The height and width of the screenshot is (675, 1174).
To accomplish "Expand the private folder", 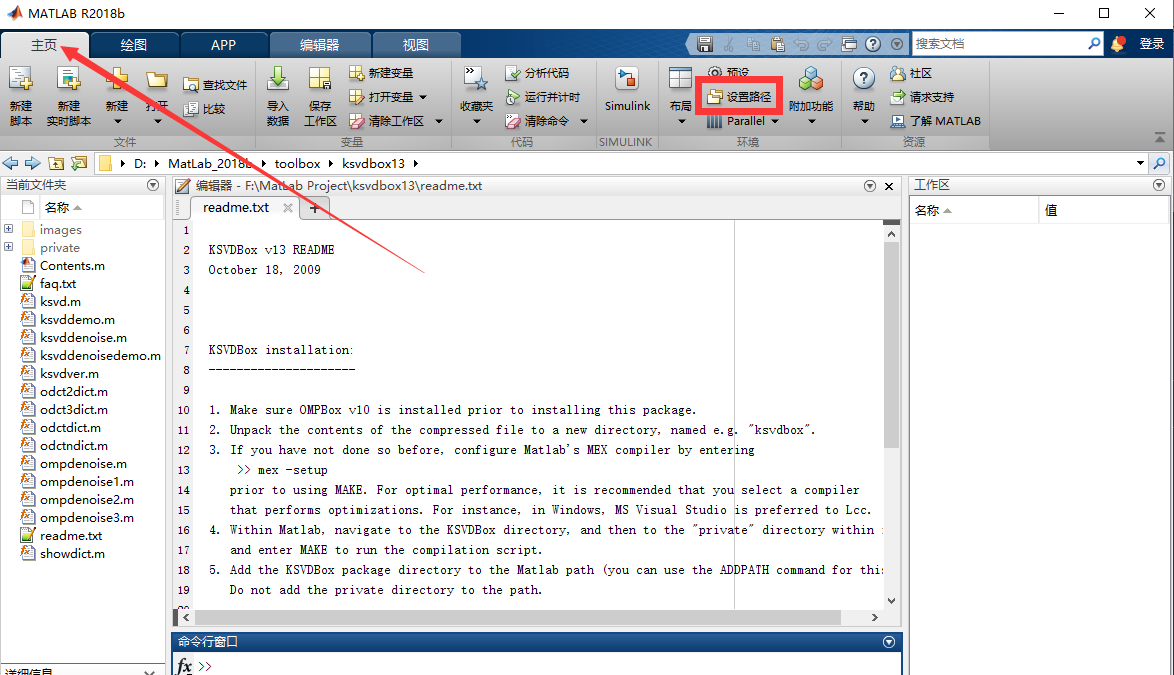I will click(x=9, y=247).
